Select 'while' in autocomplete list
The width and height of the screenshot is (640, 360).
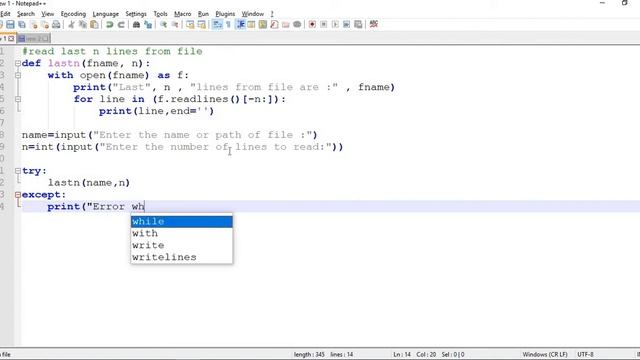(182, 222)
